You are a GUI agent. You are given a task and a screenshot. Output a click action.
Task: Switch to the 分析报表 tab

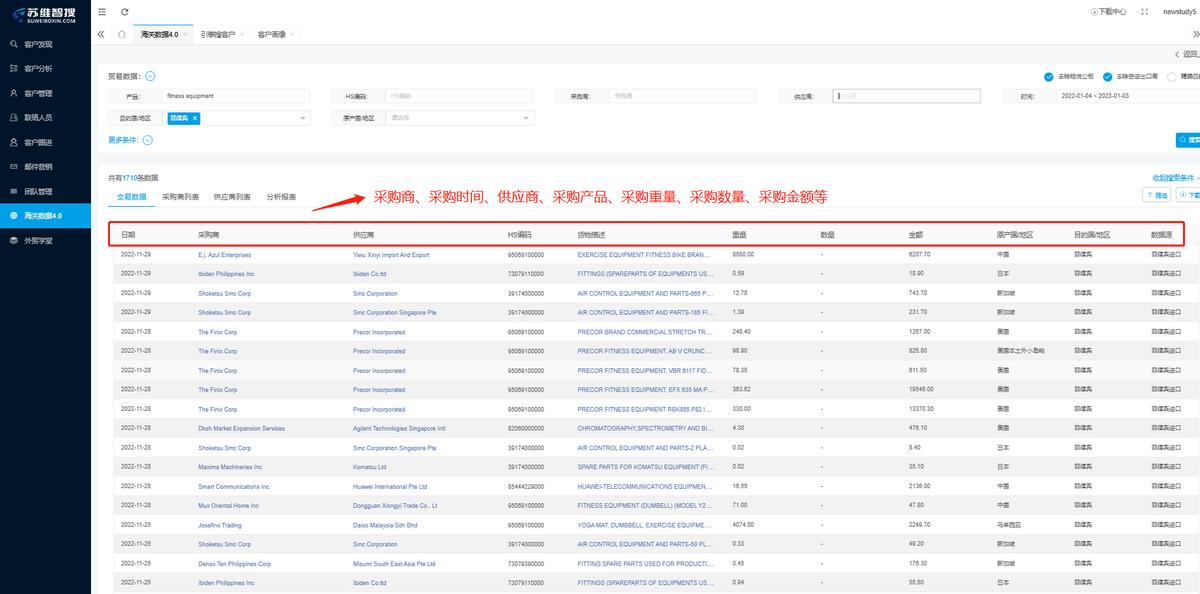(x=281, y=197)
